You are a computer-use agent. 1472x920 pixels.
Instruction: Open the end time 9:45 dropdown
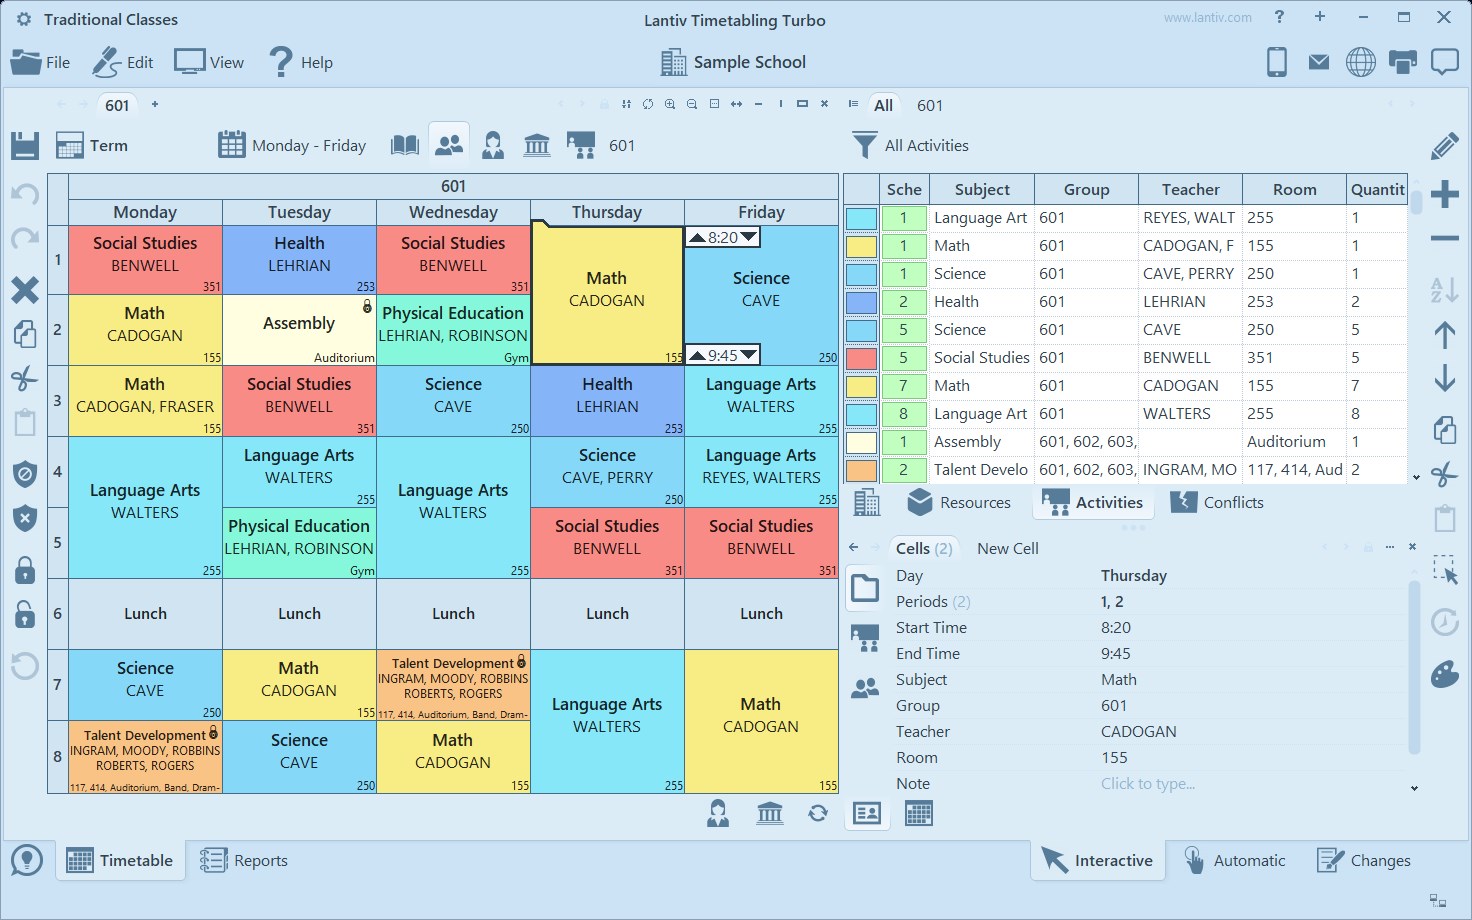point(749,355)
